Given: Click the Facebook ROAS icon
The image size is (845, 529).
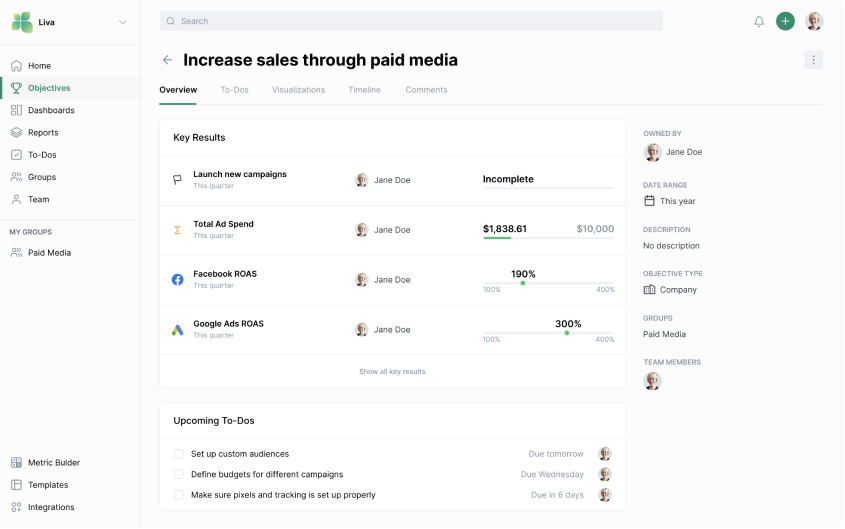Looking at the screenshot, I should pyautogui.click(x=177, y=280).
